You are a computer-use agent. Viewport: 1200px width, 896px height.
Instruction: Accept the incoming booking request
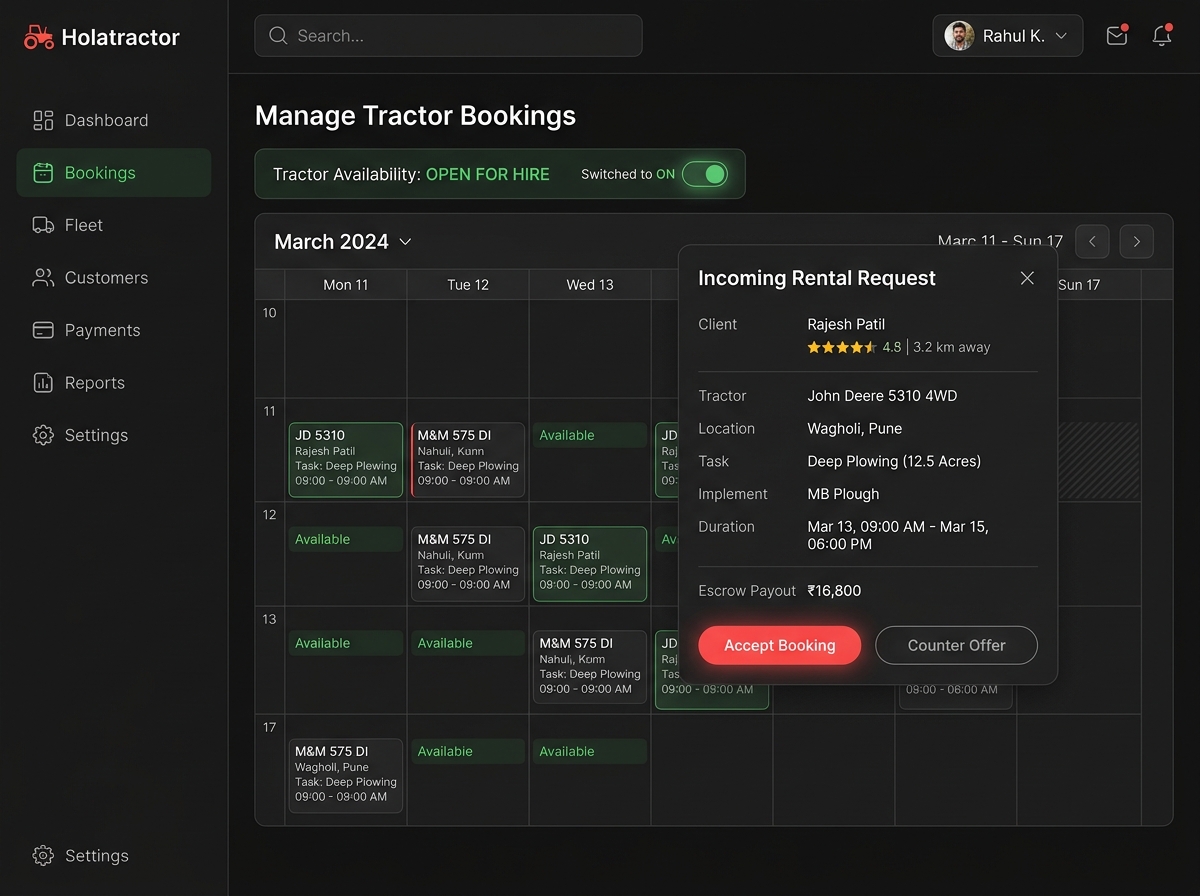[x=780, y=646]
